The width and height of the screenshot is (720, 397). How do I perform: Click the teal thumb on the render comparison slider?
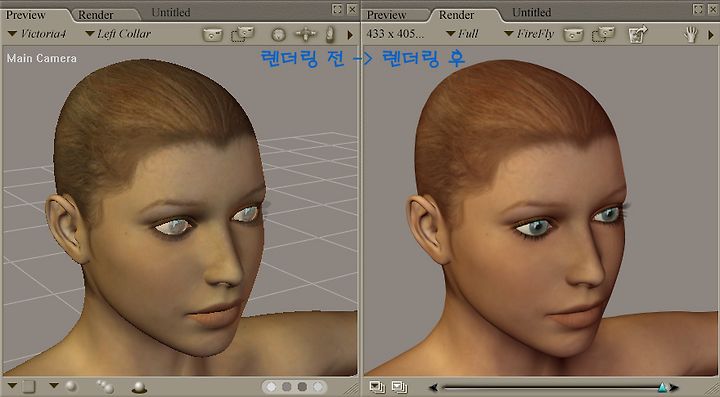[662, 388]
